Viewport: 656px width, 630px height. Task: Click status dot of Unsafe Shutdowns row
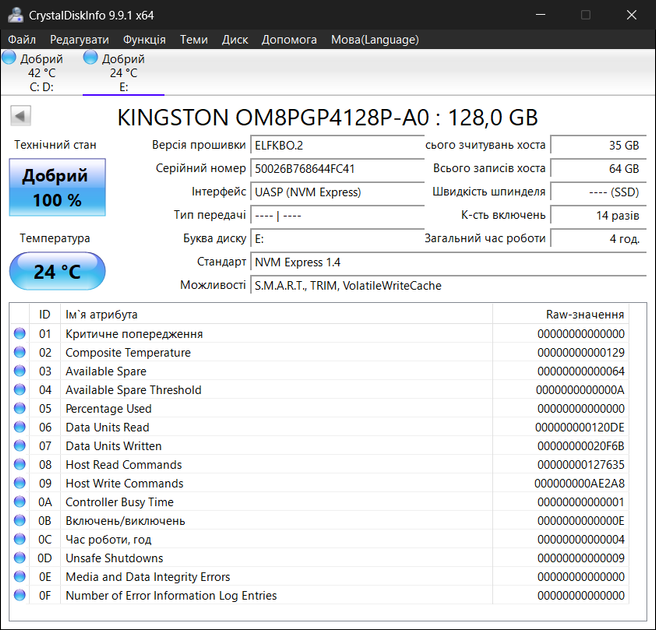coord(20,558)
